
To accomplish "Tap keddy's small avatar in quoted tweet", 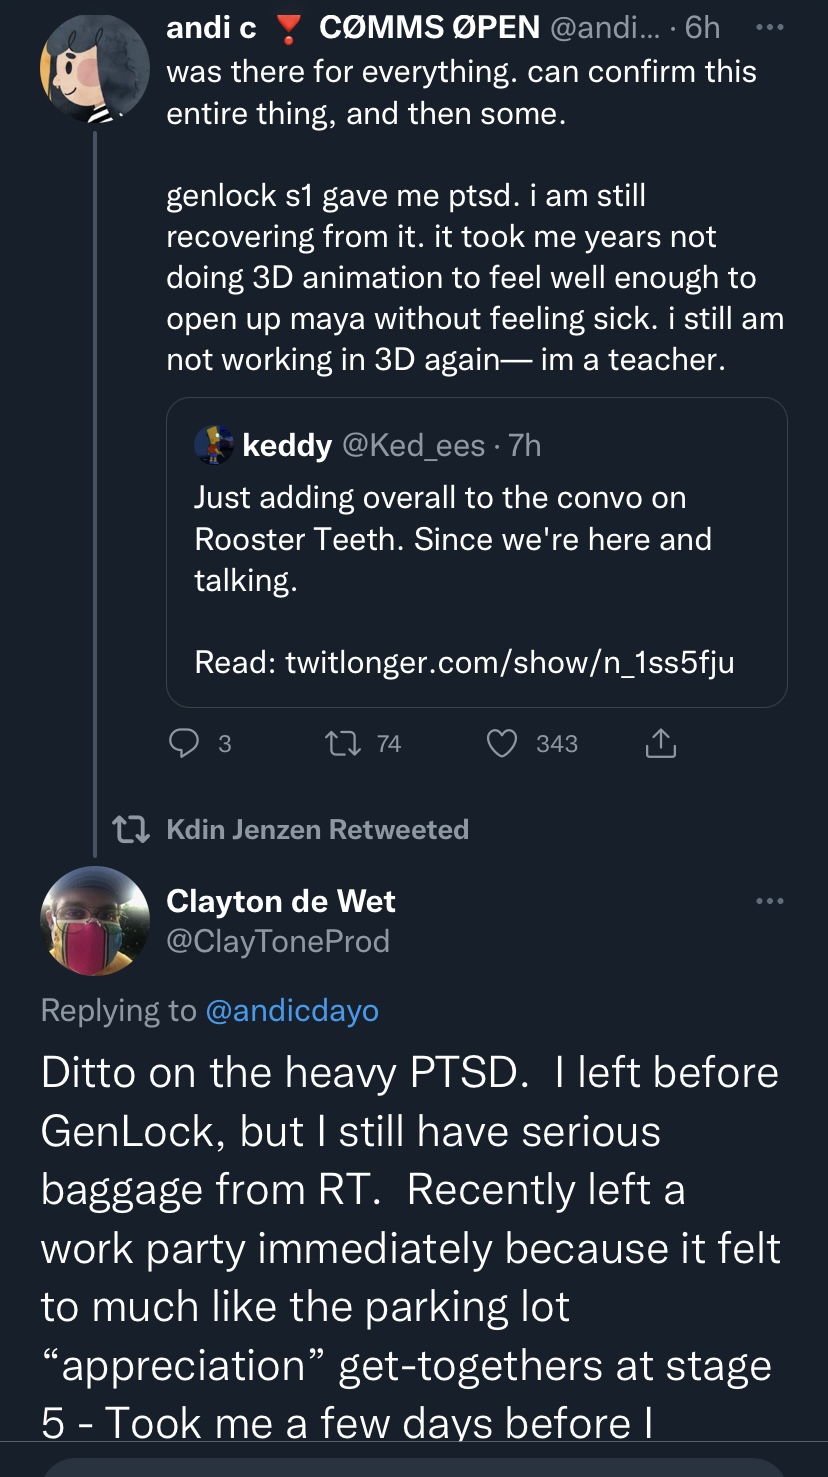I will (x=214, y=444).
